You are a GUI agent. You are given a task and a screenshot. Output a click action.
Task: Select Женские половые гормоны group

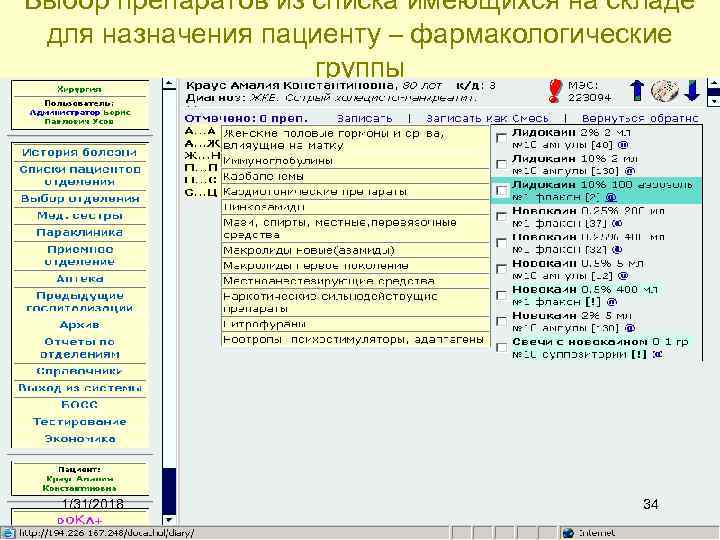tap(355, 140)
